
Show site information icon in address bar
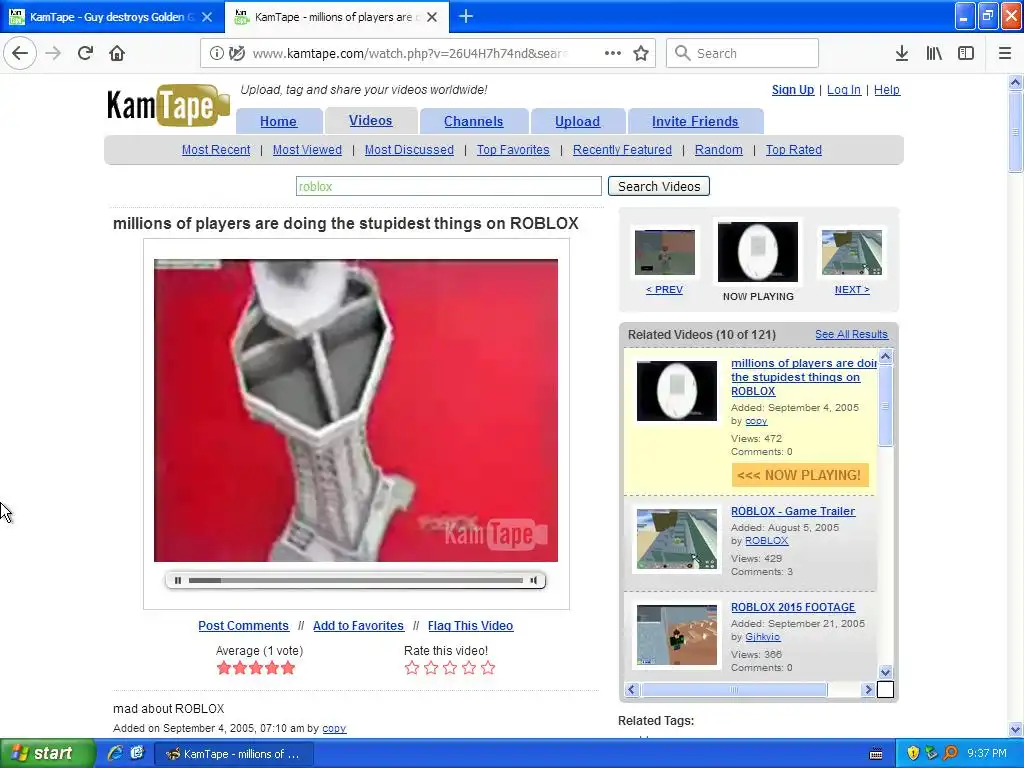216,53
